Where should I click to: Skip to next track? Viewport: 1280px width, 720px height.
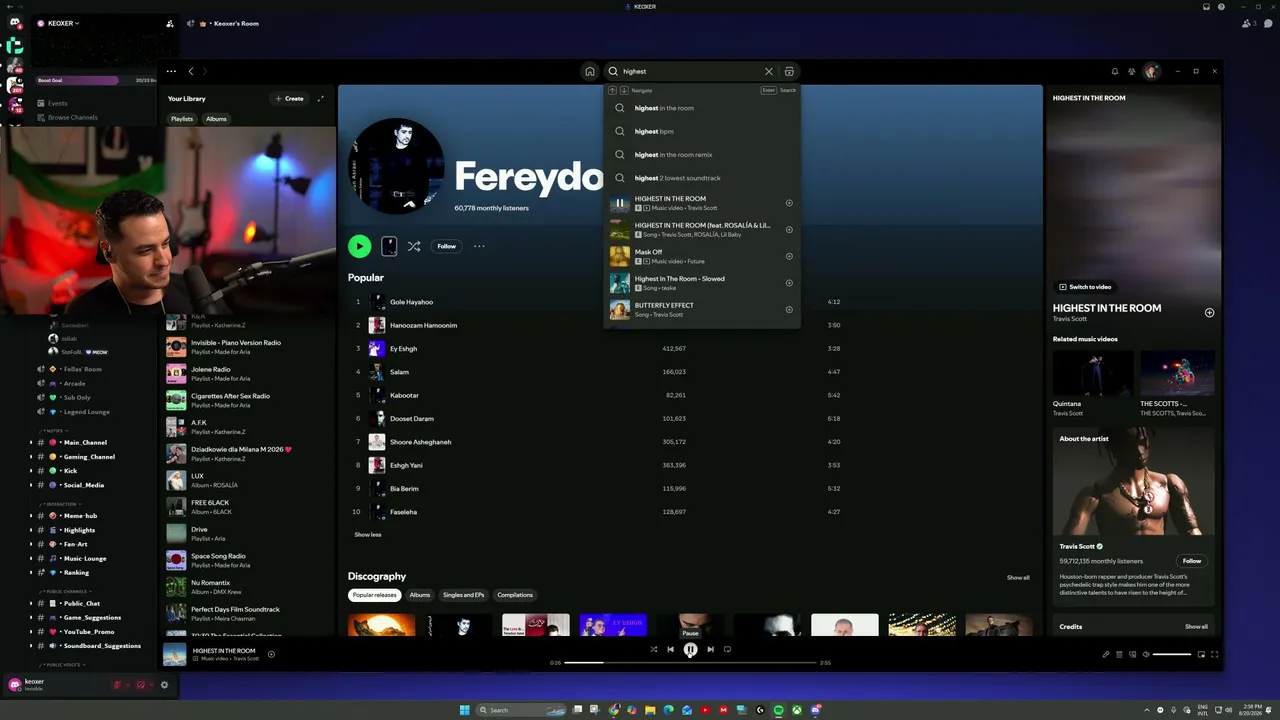point(710,649)
